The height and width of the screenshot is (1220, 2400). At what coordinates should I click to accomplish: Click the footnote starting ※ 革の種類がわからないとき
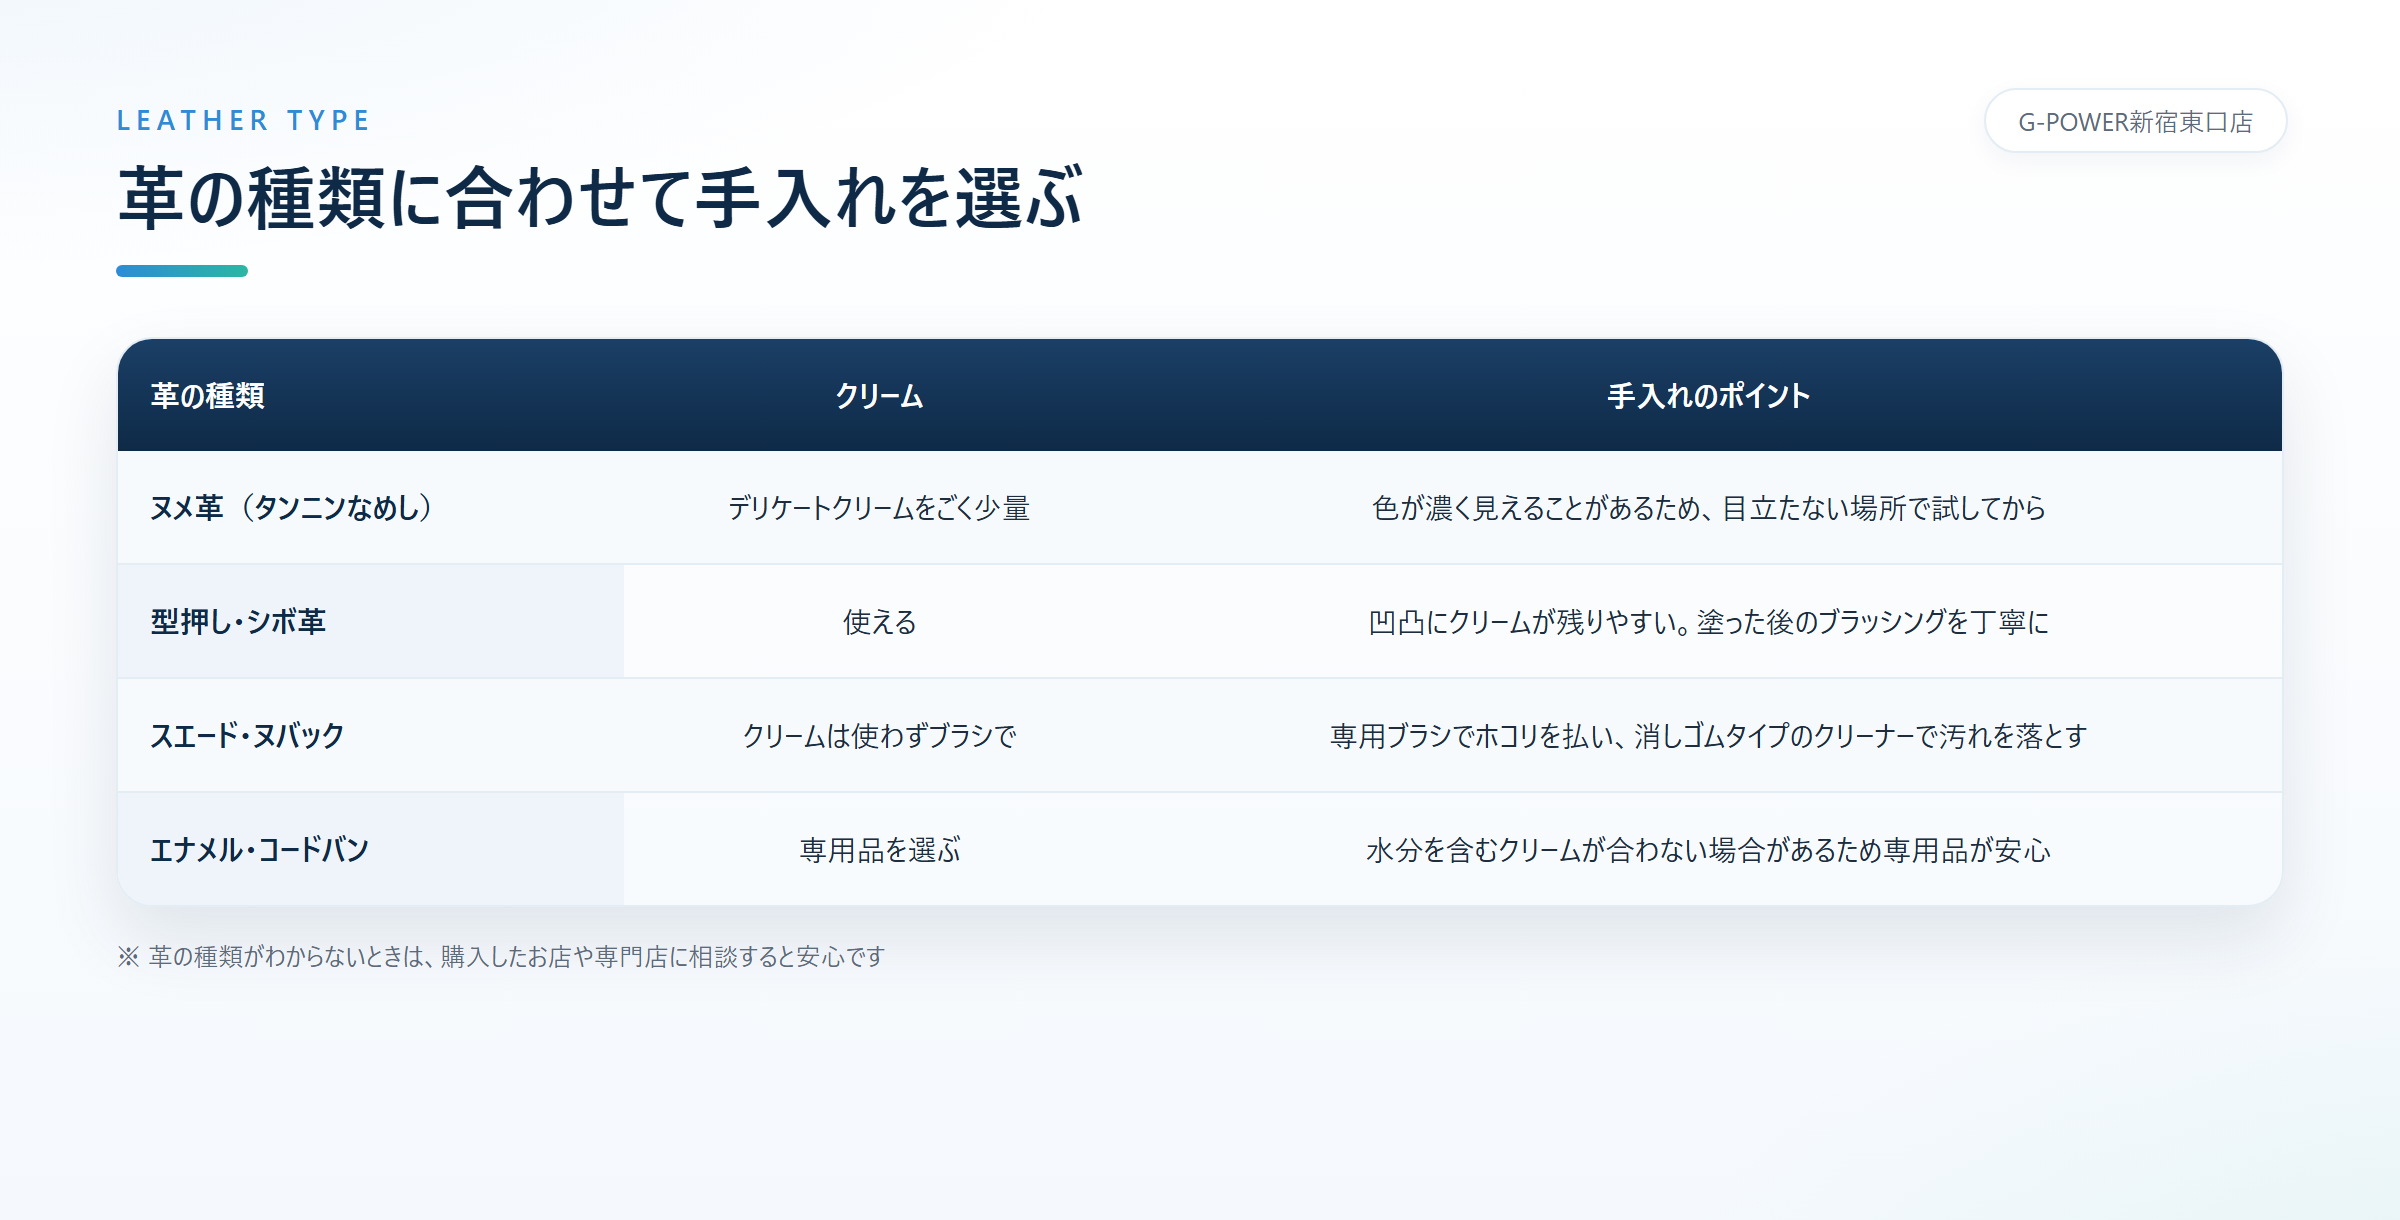click(501, 957)
